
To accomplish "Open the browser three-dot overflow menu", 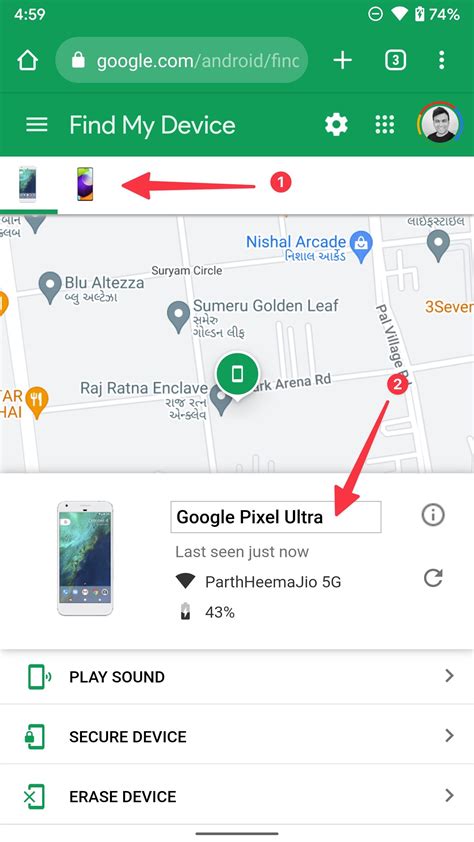I will (x=441, y=60).
